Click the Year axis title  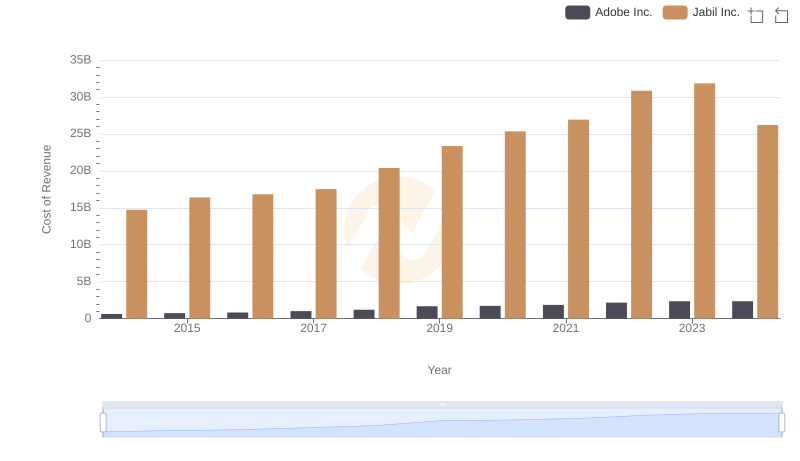point(439,370)
